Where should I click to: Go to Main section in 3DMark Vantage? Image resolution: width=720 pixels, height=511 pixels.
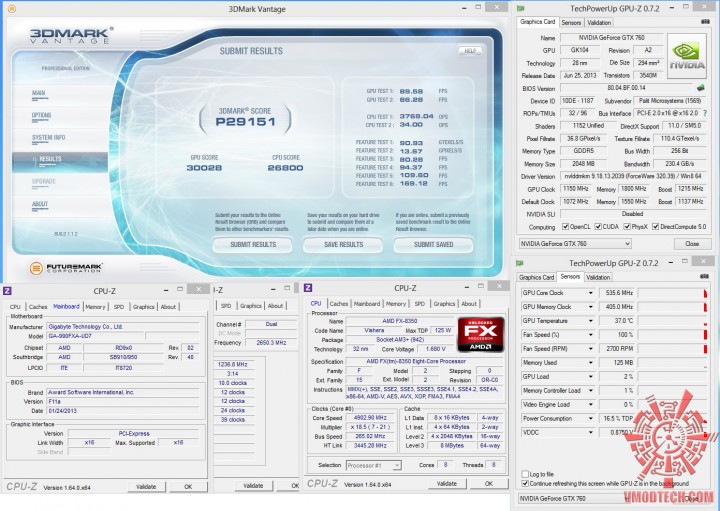pyautogui.click(x=39, y=93)
